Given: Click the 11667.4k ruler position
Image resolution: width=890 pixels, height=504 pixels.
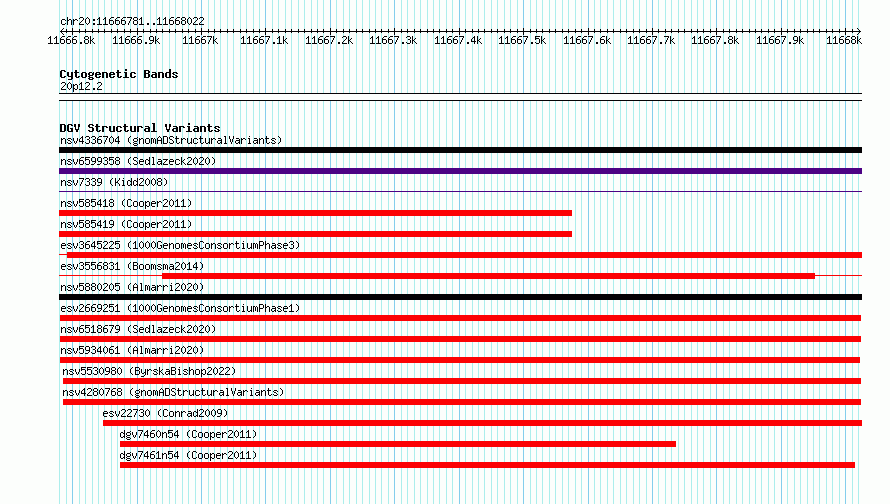Looking at the screenshot, I should (x=458, y=40).
